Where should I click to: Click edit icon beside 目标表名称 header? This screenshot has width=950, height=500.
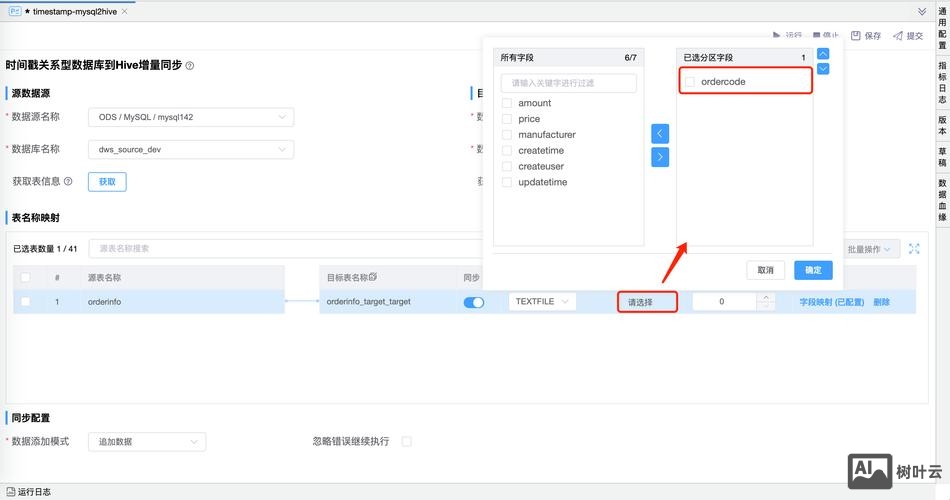[373, 277]
